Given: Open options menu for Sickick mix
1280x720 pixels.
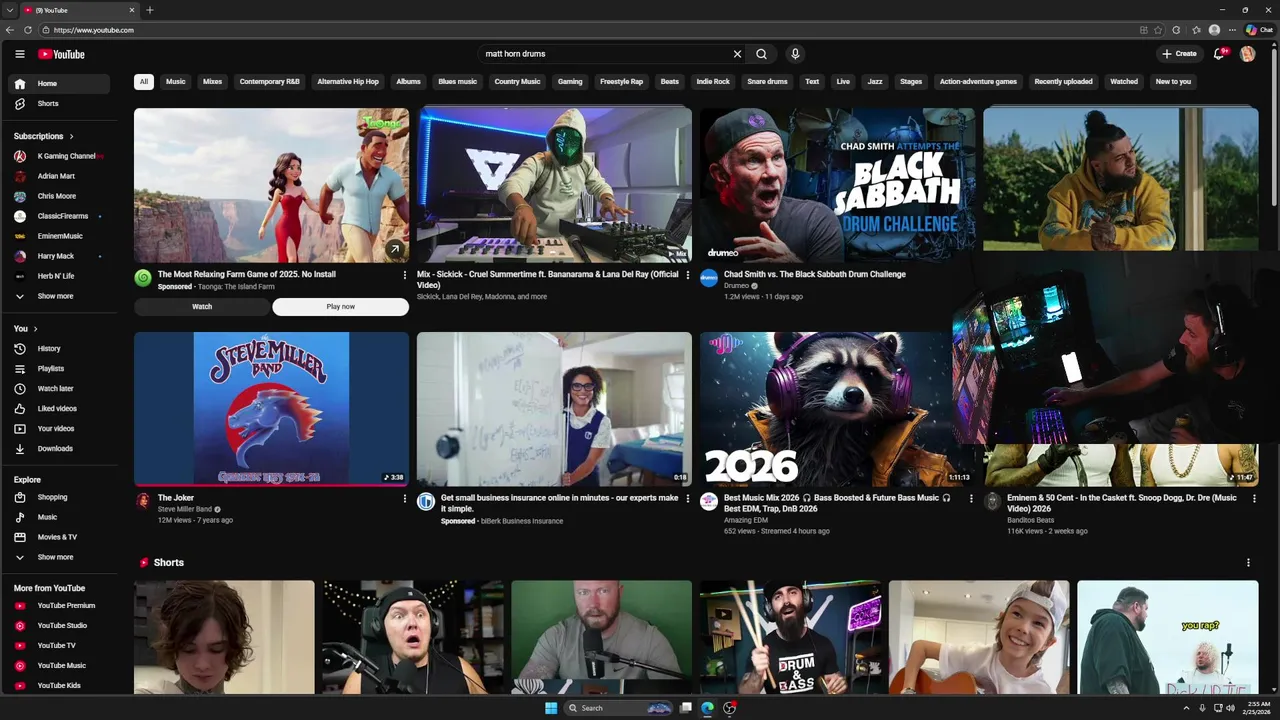Looking at the screenshot, I should (688, 275).
